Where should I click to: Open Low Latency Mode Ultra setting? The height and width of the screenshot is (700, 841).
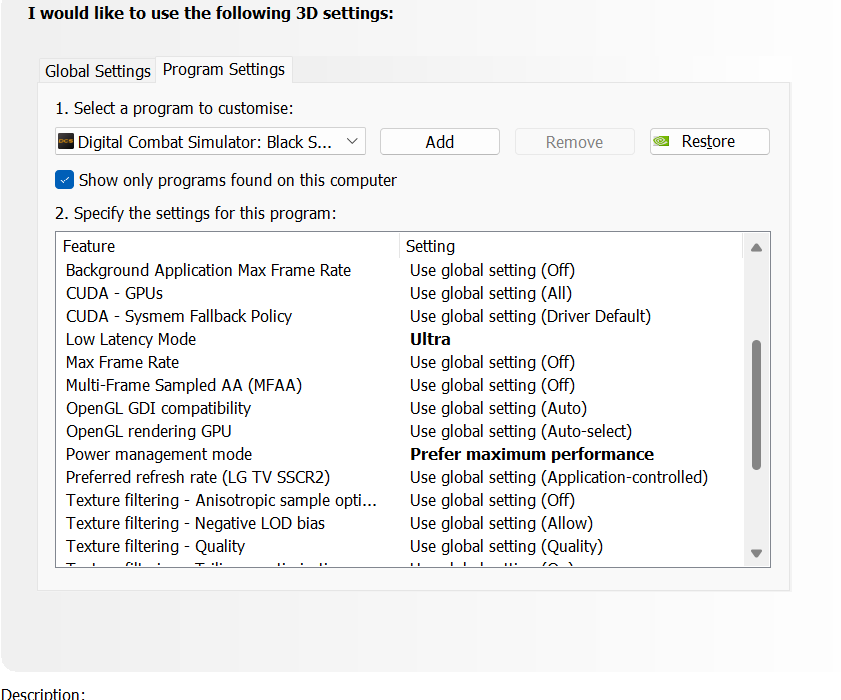click(431, 339)
